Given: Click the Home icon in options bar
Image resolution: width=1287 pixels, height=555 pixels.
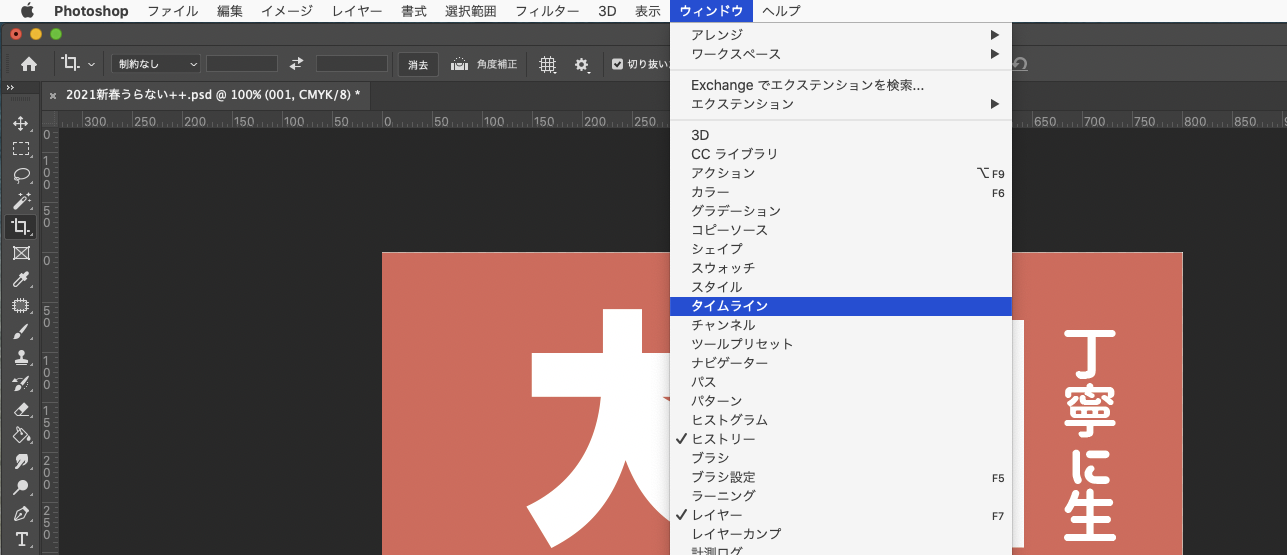Looking at the screenshot, I should 29,64.
